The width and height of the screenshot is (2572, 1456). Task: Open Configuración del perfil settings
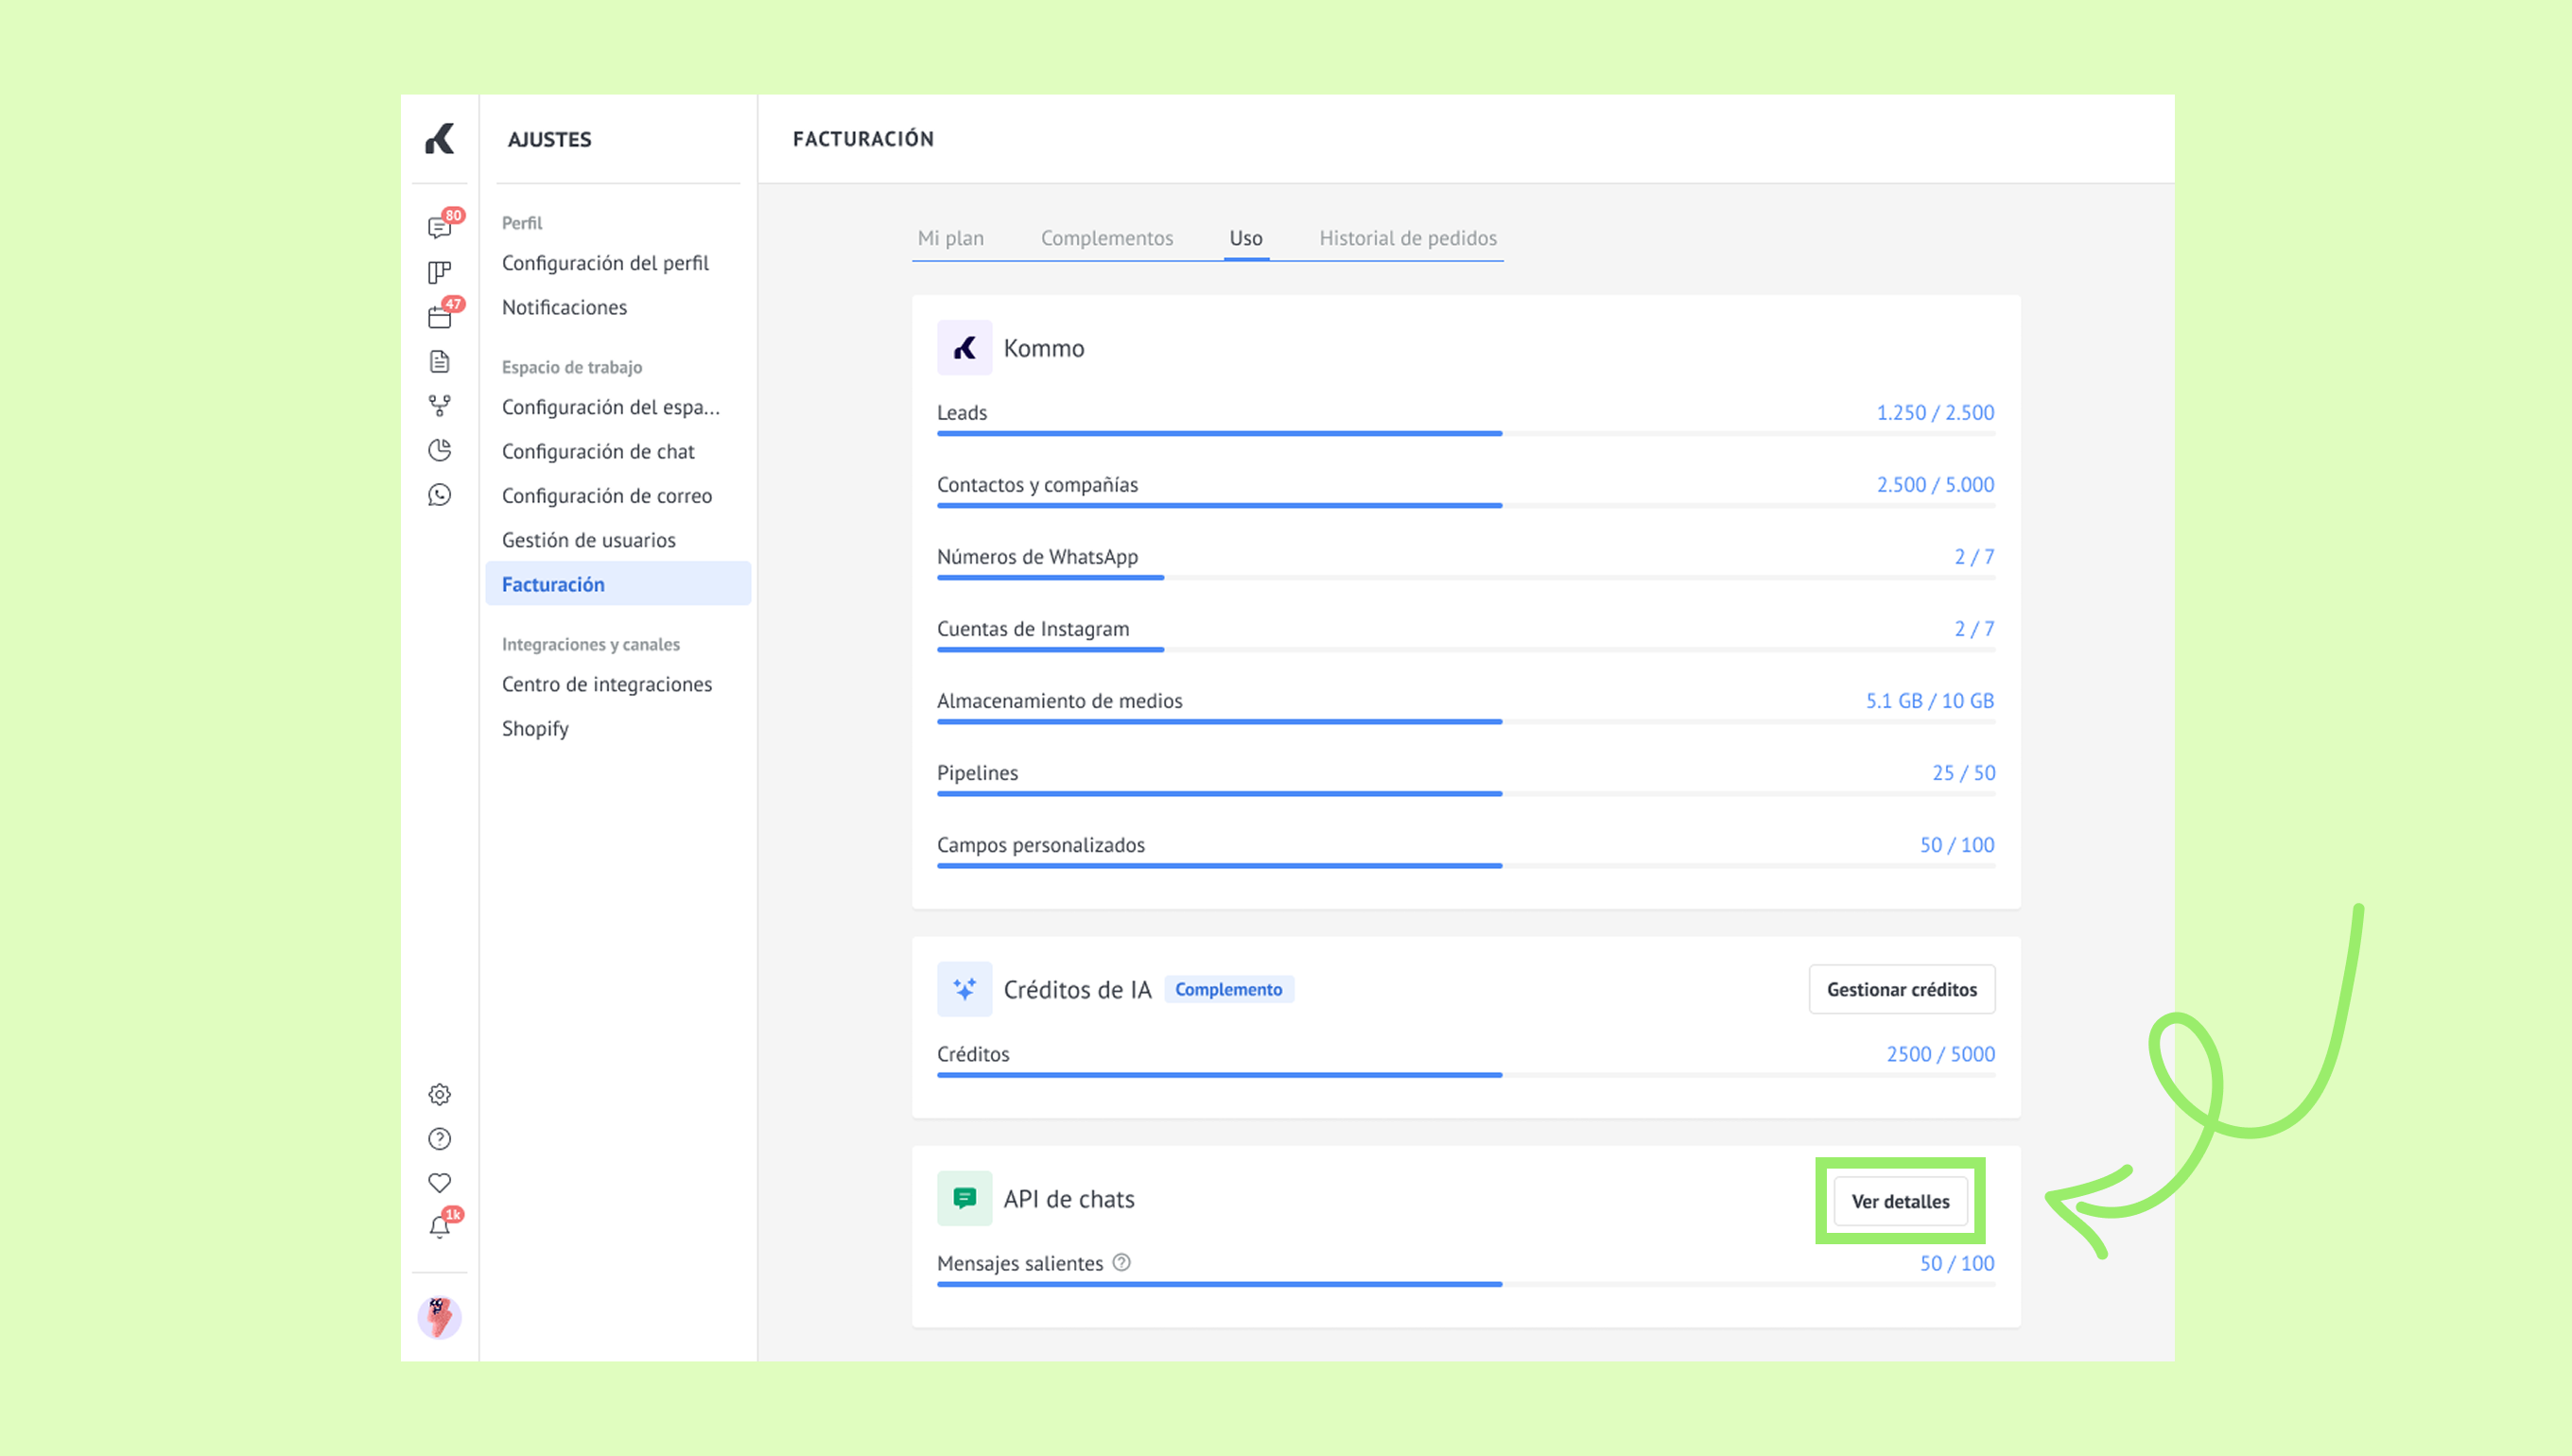click(x=605, y=263)
